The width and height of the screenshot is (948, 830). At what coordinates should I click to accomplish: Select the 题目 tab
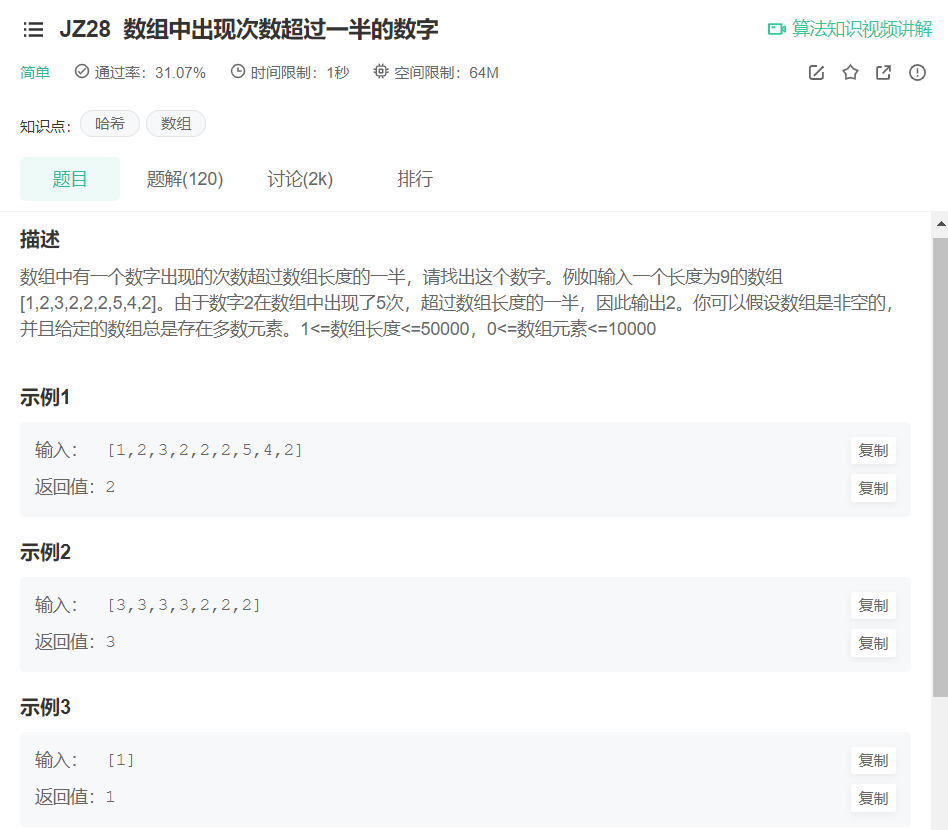pyautogui.click(x=70, y=179)
